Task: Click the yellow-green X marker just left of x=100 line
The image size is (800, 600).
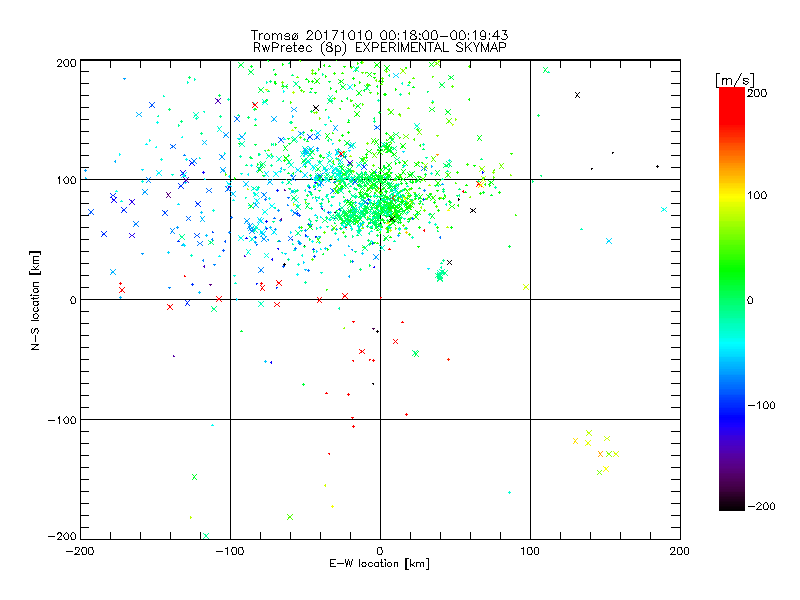Action: coord(526,287)
